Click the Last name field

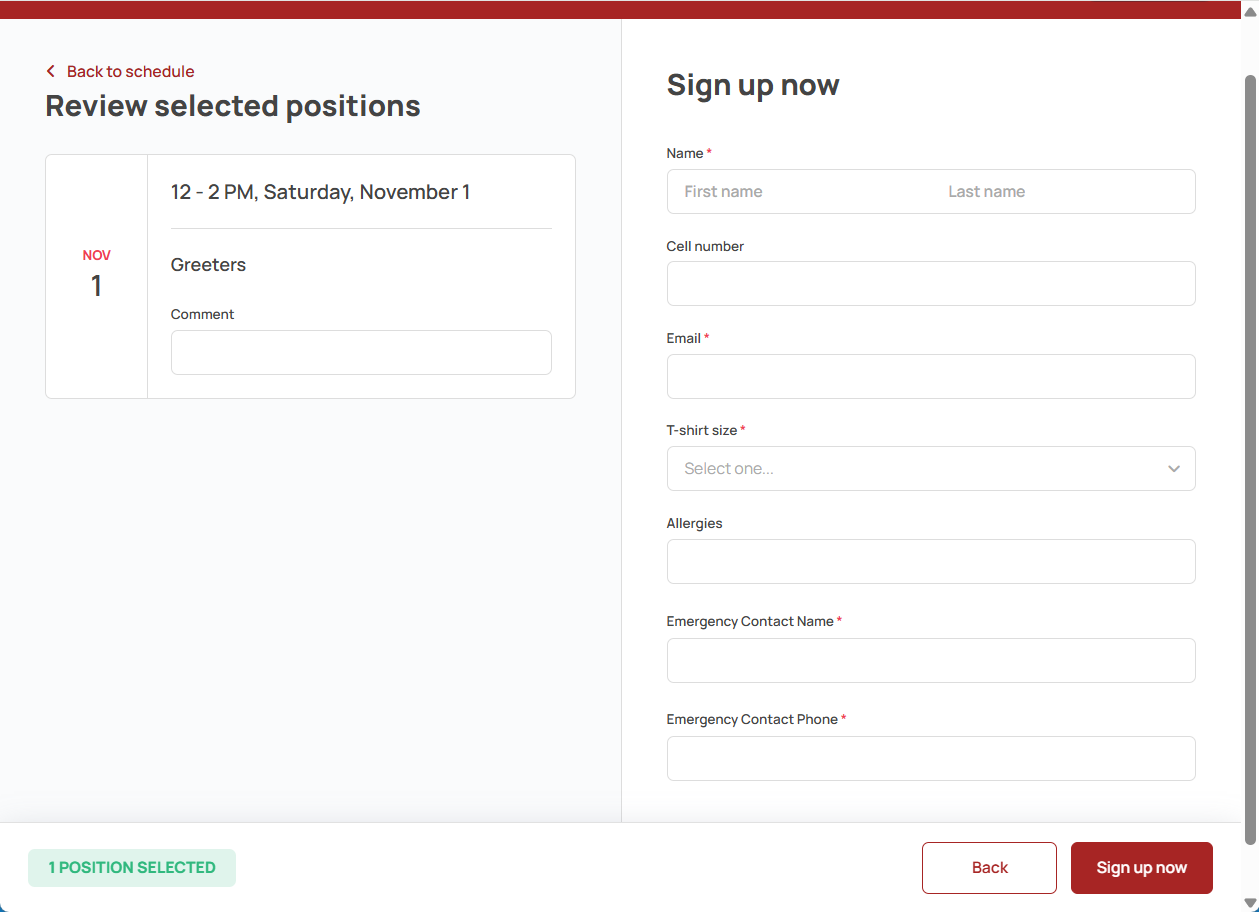pyautogui.click(x=1063, y=191)
